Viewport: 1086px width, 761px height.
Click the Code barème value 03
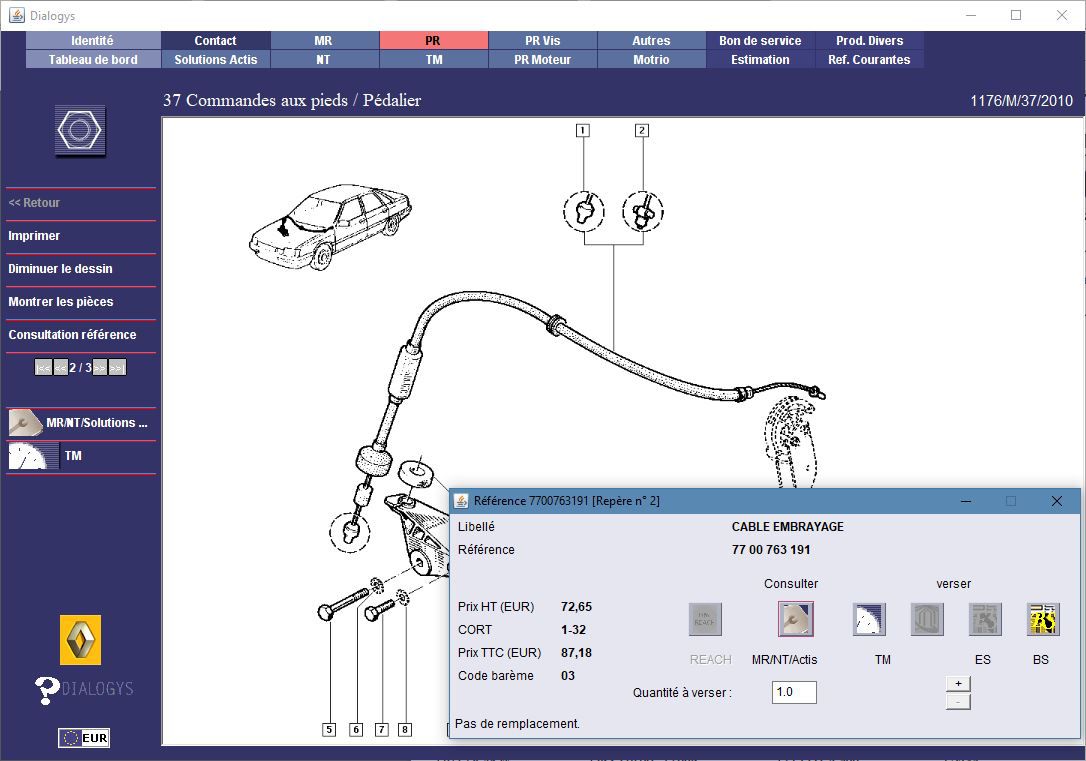coord(568,676)
